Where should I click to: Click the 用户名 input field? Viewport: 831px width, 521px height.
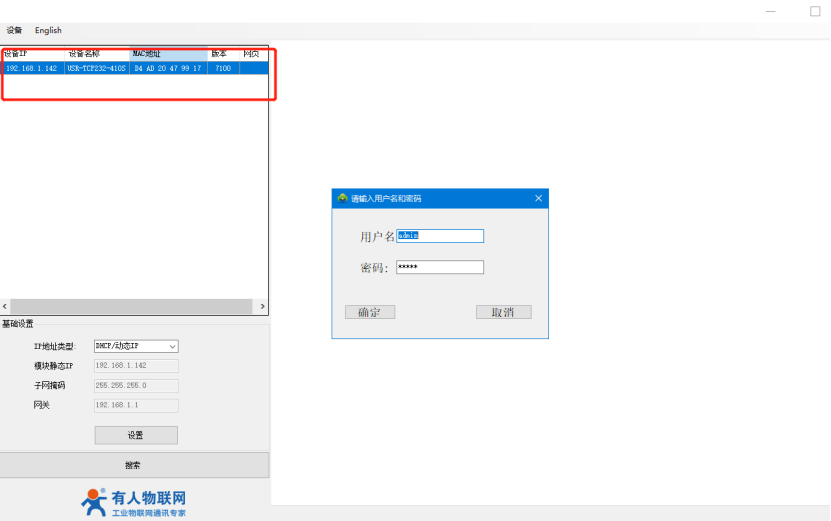pyautogui.click(x=440, y=236)
